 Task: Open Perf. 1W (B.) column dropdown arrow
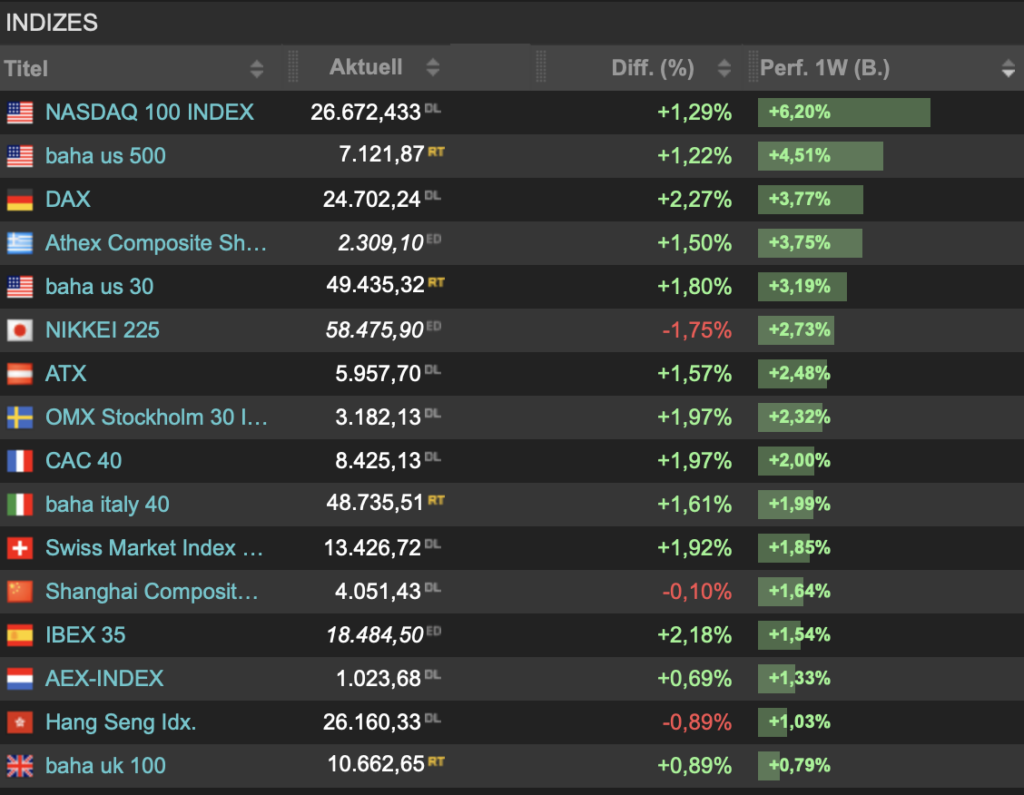coord(1007,69)
